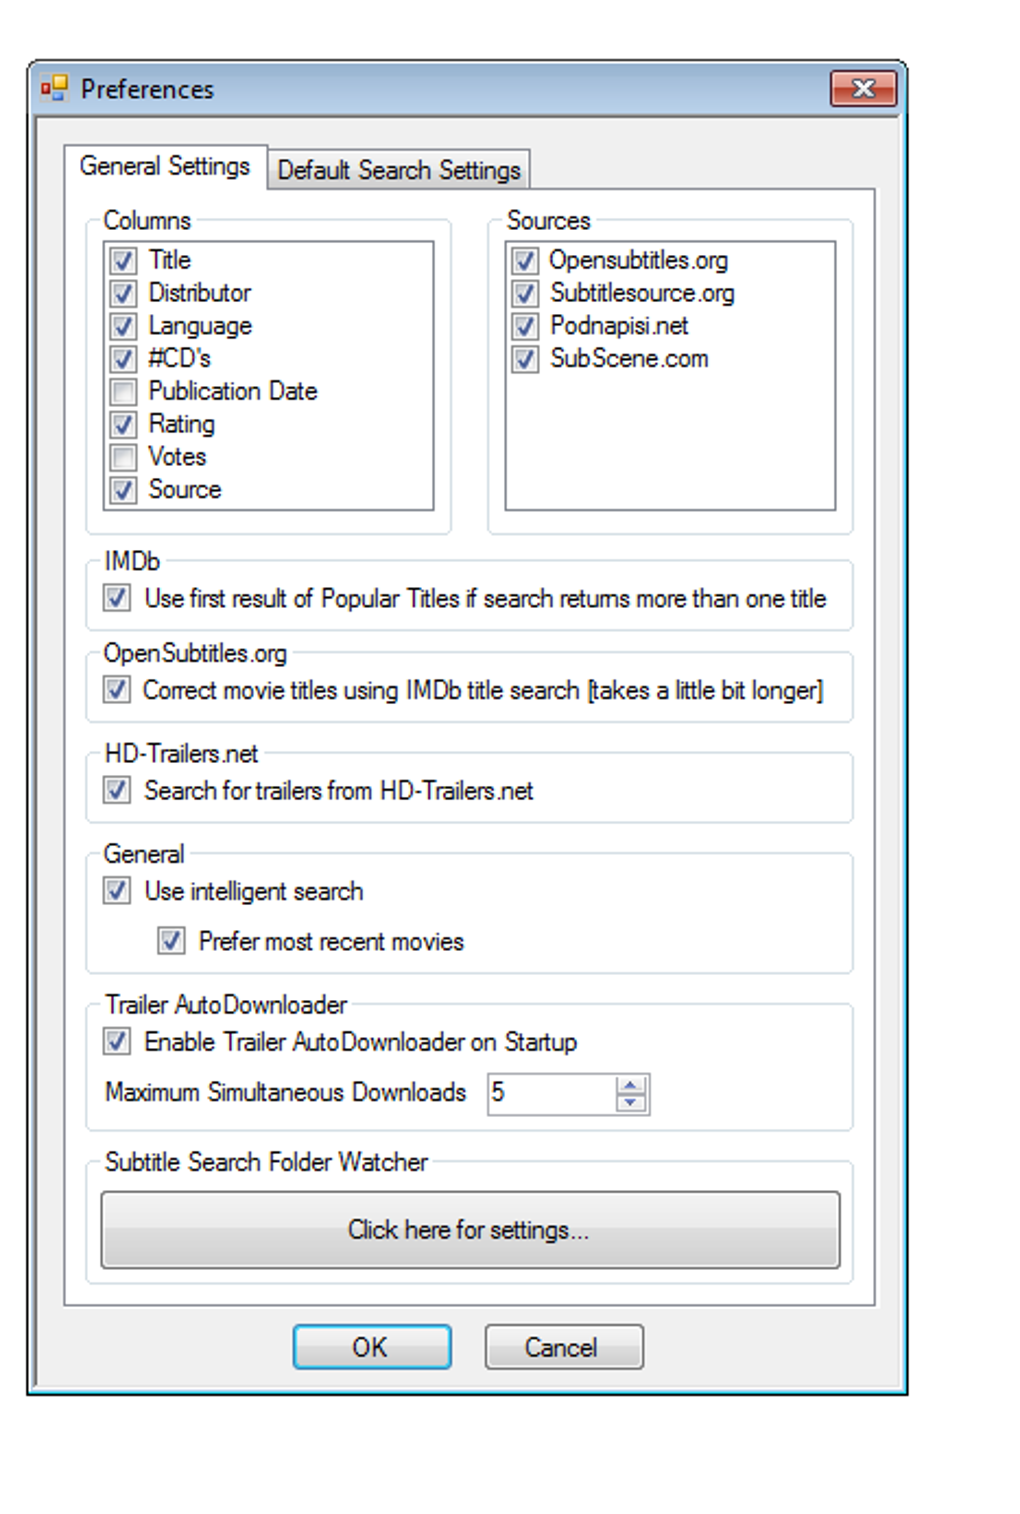
Task: Uncheck the Distributor column
Action: click(121, 293)
